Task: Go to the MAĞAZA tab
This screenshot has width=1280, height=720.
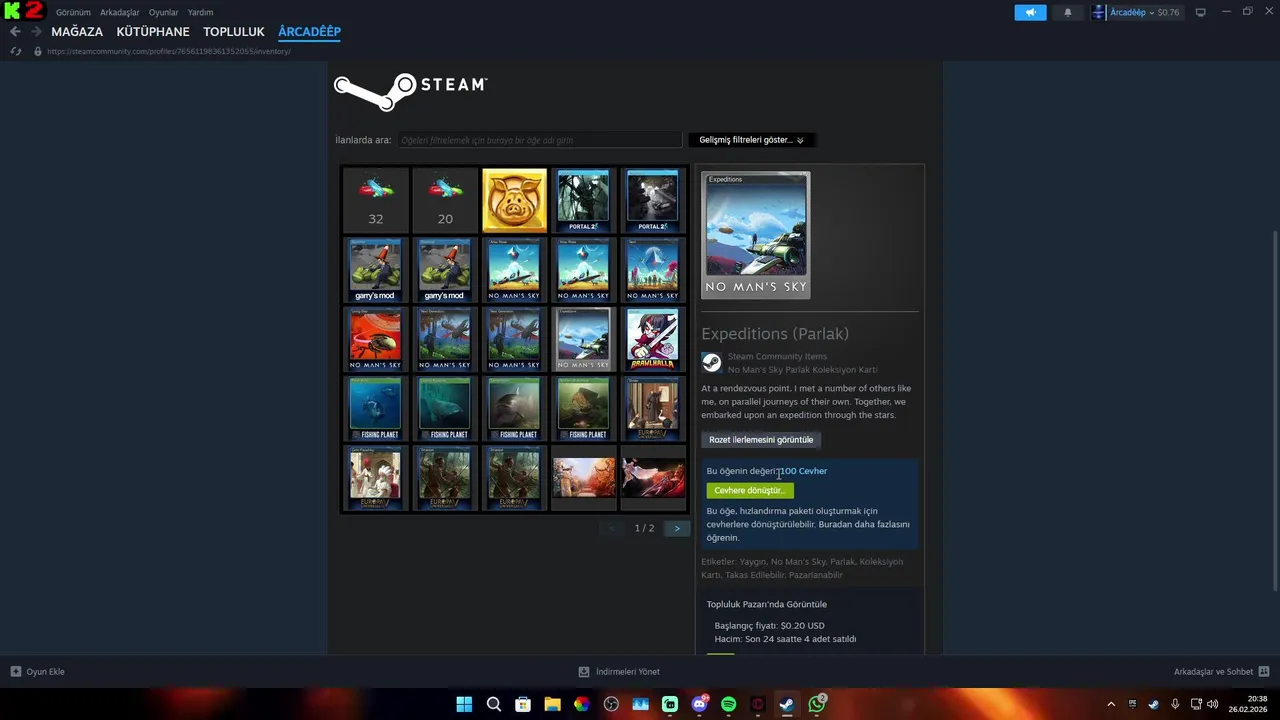Action: [77, 32]
